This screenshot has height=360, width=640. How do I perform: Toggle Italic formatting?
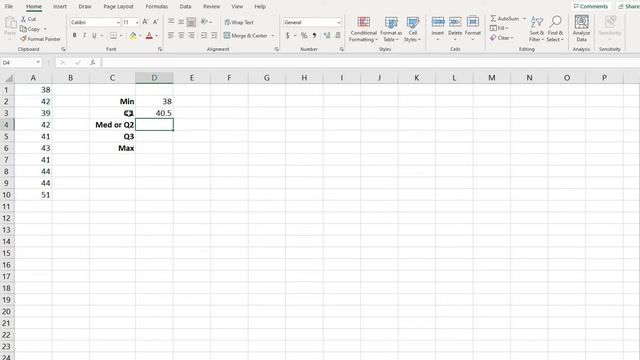pyautogui.click(x=84, y=36)
